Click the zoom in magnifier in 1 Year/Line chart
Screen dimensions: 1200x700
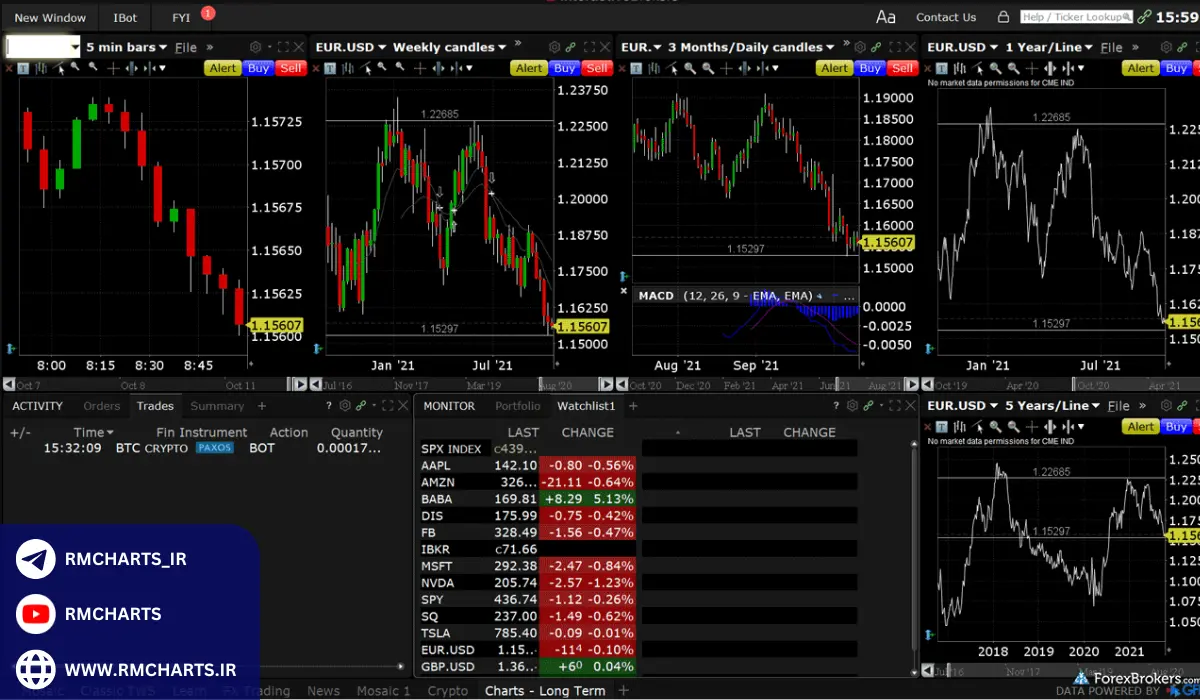pyautogui.click(x=995, y=68)
